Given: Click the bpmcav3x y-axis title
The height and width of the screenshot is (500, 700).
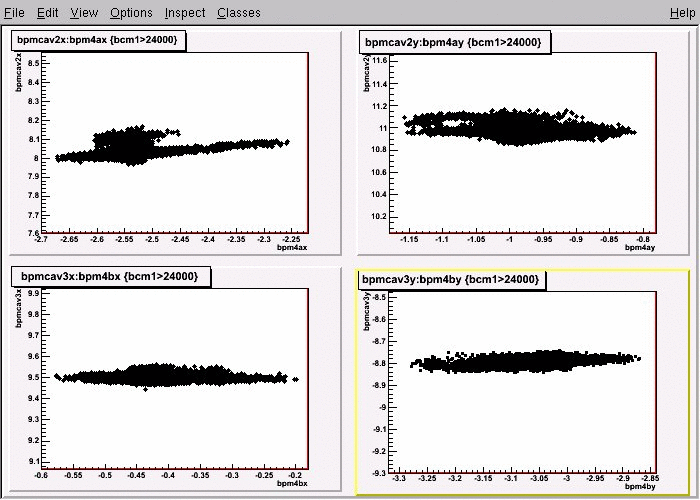Looking at the screenshot, I should click(18, 308).
